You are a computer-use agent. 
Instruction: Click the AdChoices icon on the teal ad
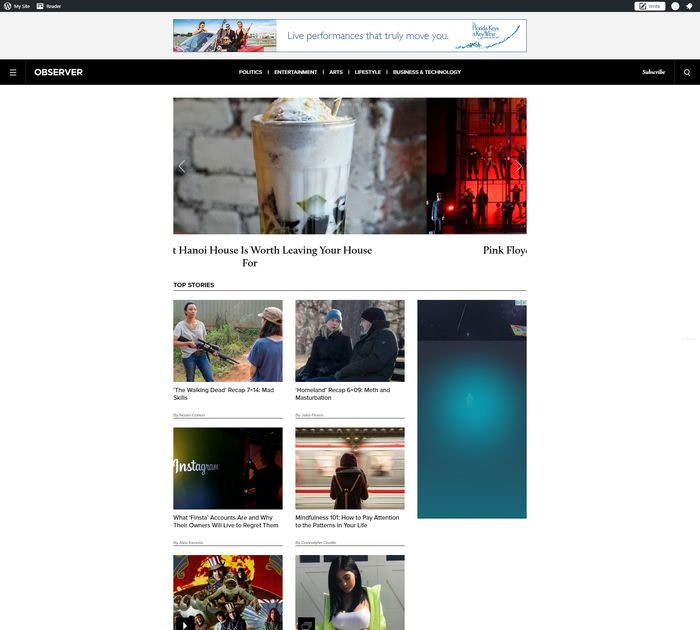[521, 303]
